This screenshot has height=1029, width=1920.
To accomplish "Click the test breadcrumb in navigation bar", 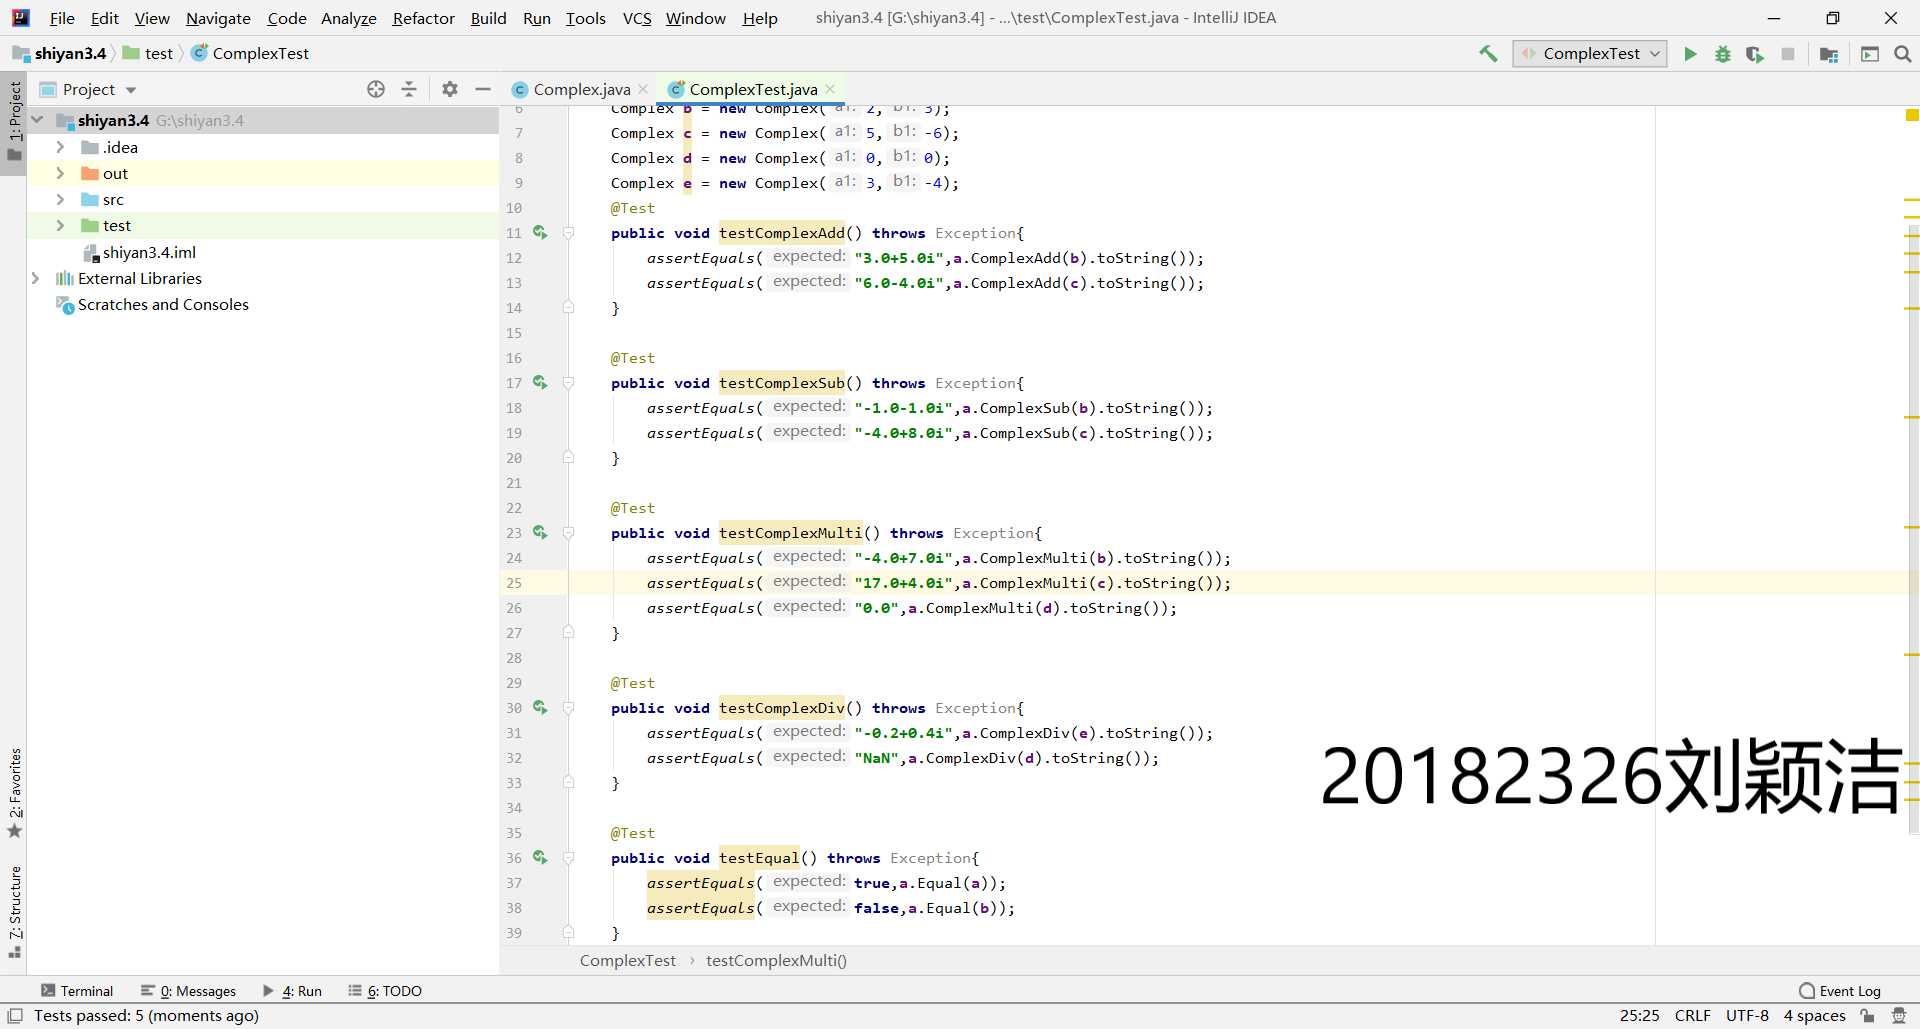I will (x=148, y=54).
